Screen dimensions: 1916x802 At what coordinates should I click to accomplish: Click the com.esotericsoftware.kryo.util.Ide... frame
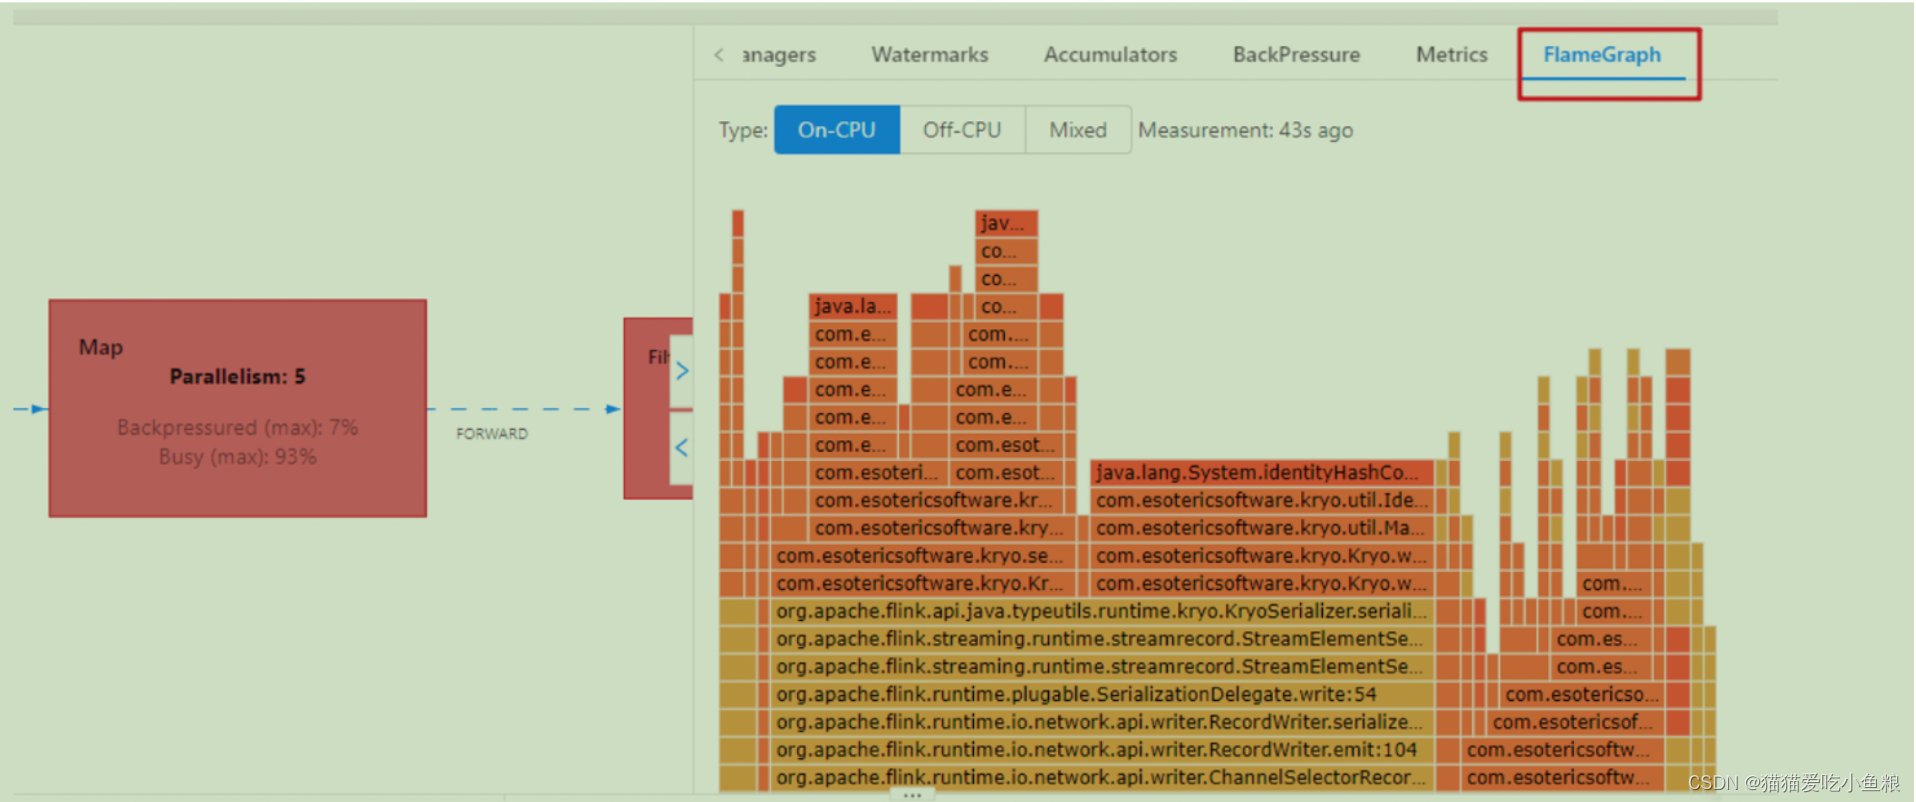(x=1262, y=500)
